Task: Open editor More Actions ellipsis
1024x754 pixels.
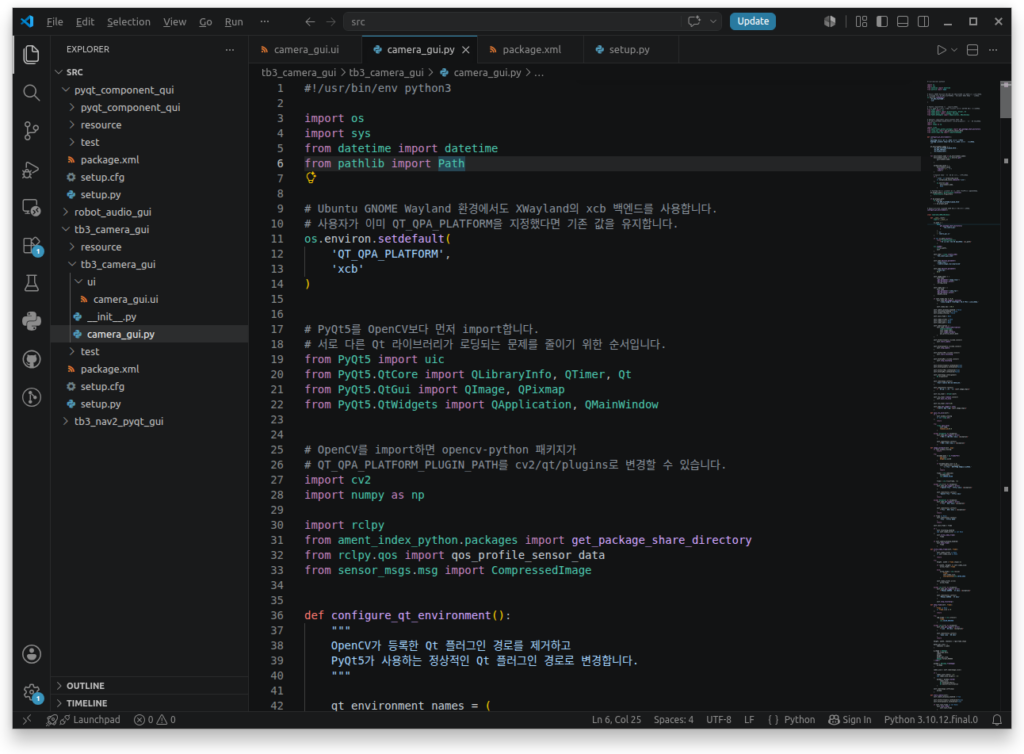Action: [993, 50]
